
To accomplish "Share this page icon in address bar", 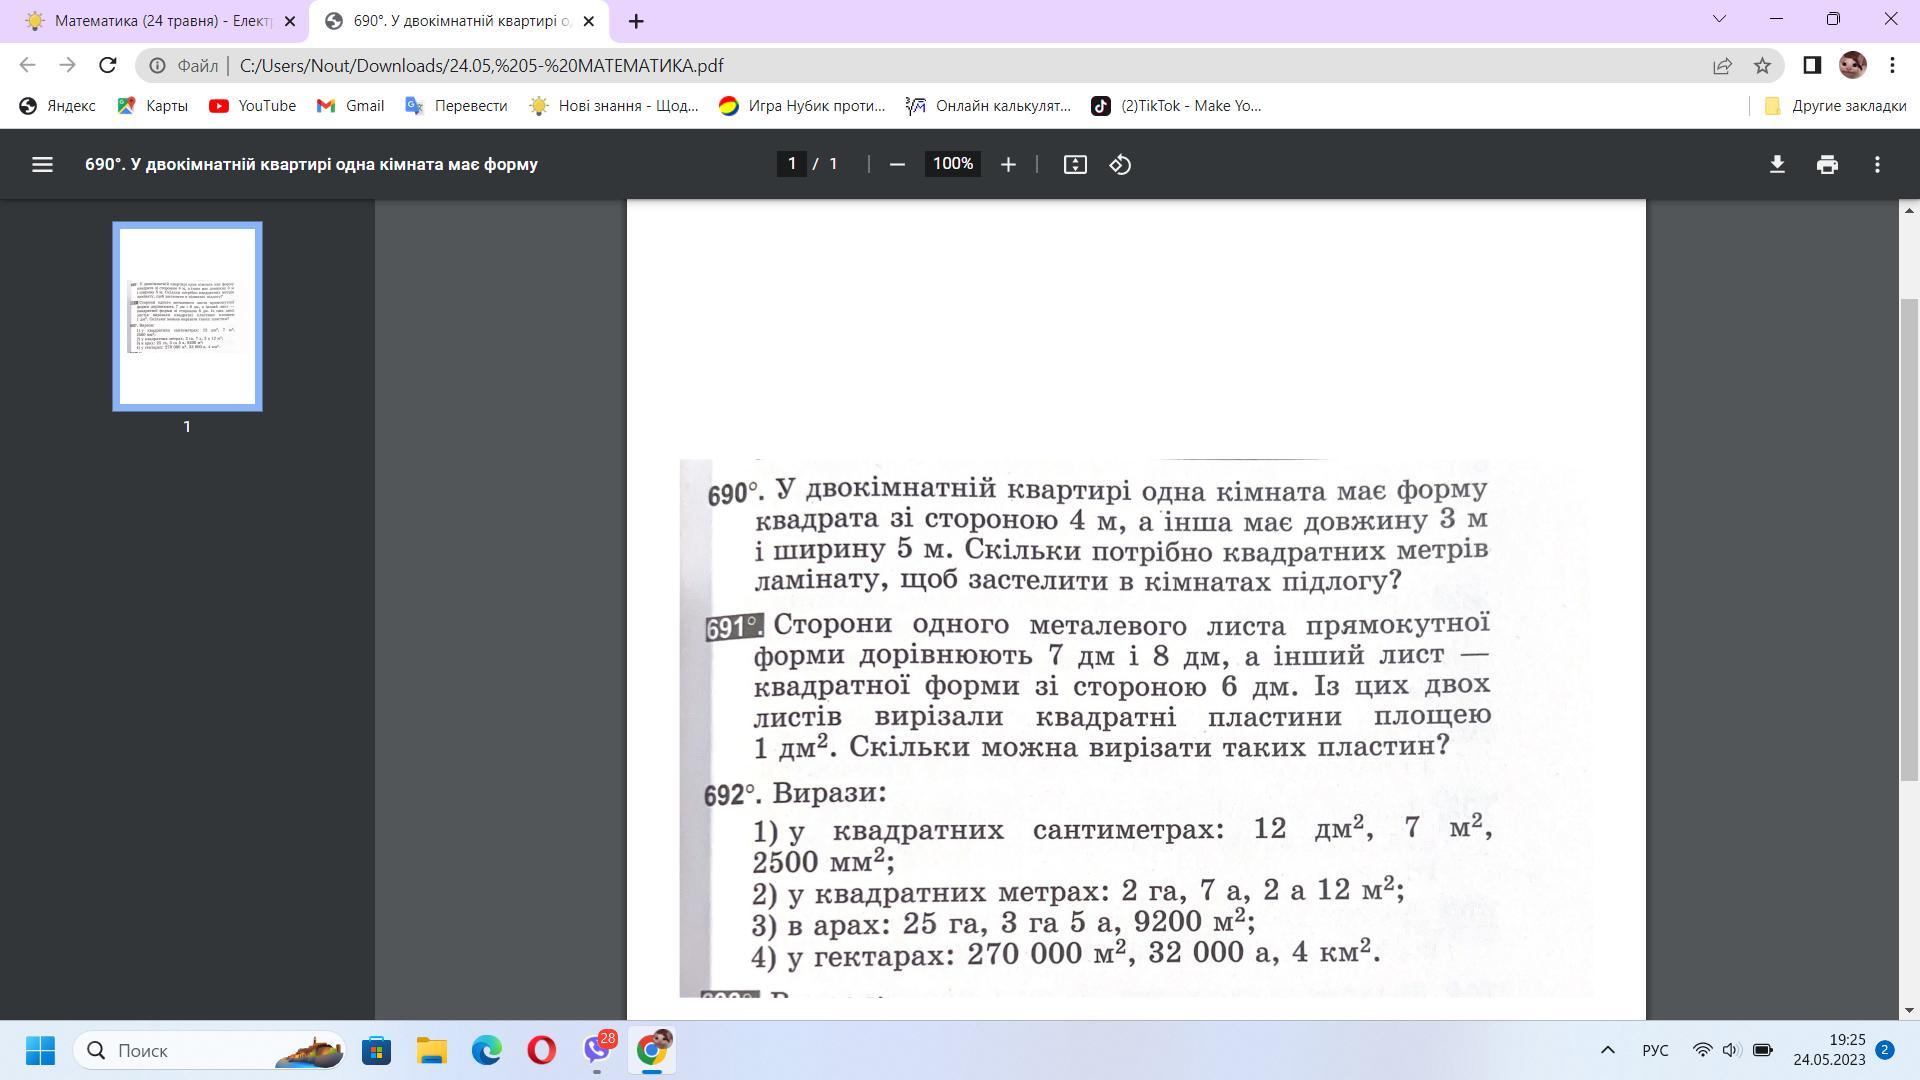I will point(1722,65).
